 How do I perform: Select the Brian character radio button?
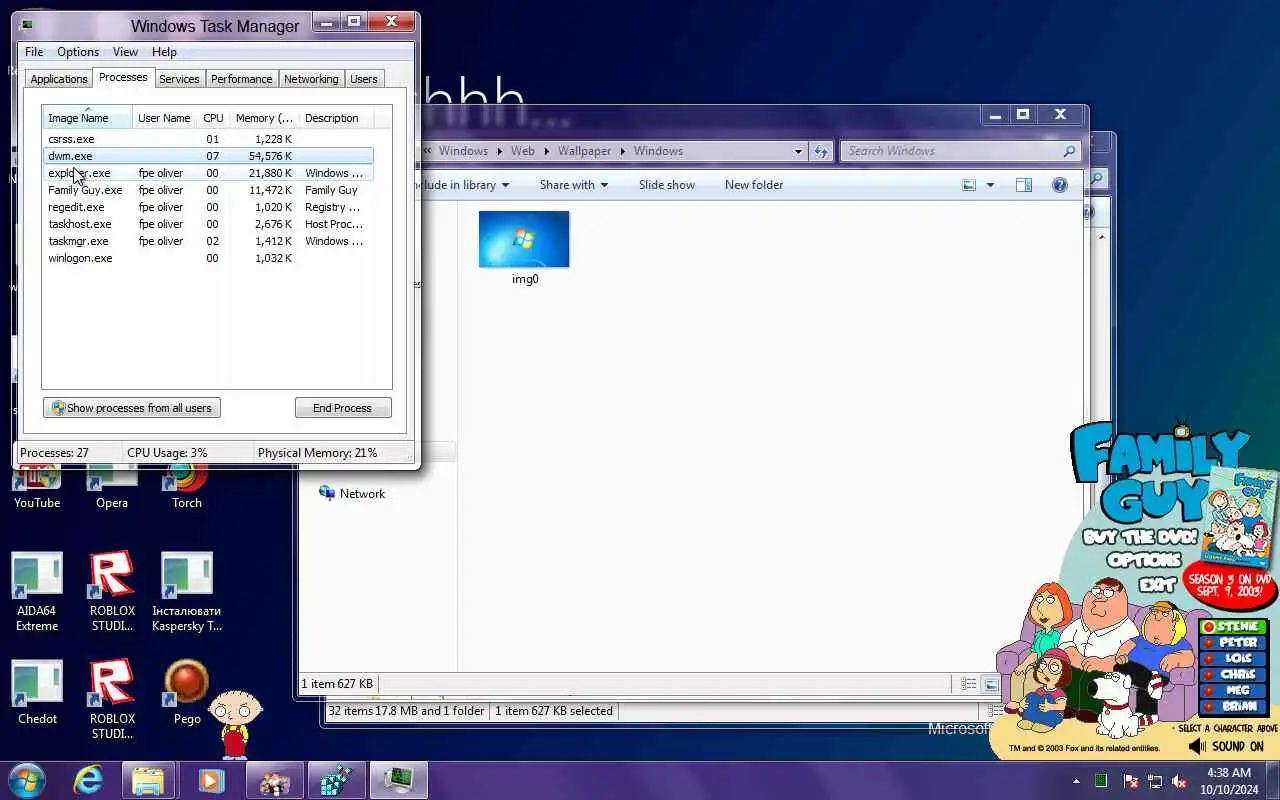pyautogui.click(x=1208, y=707)
